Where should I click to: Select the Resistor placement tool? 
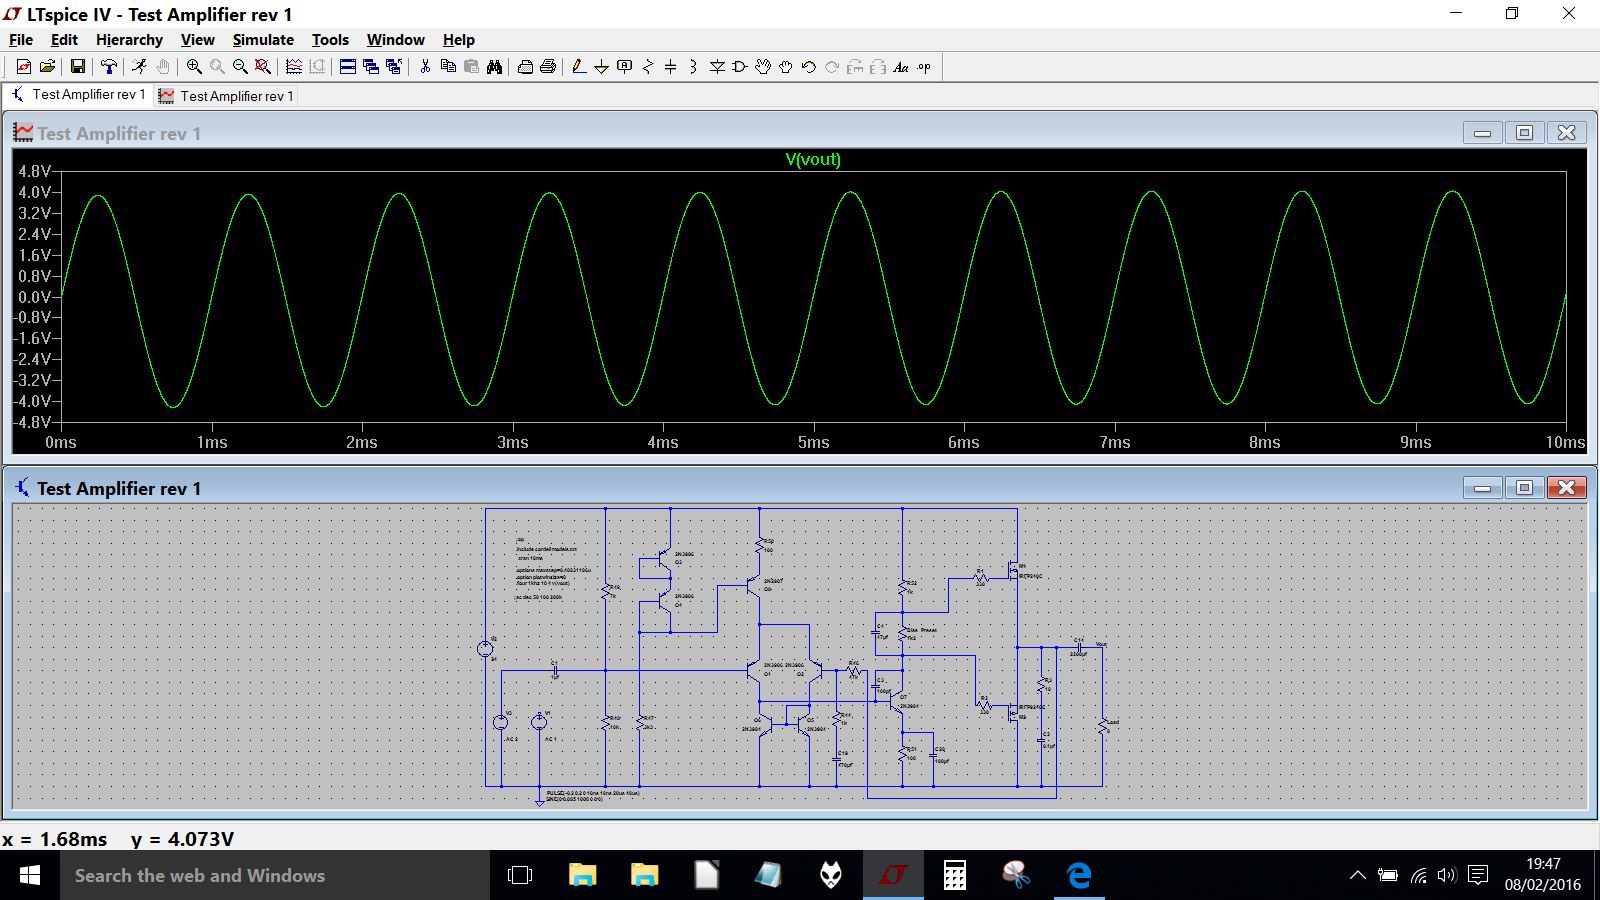coord(648,67)
